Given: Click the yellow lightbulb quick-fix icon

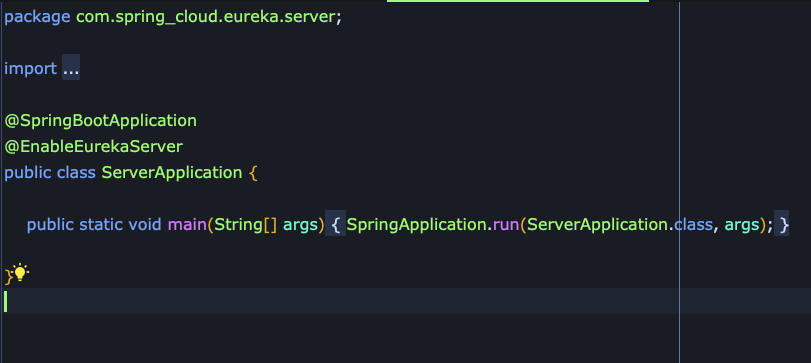Looking at the screenshot, I should (21, 273).
